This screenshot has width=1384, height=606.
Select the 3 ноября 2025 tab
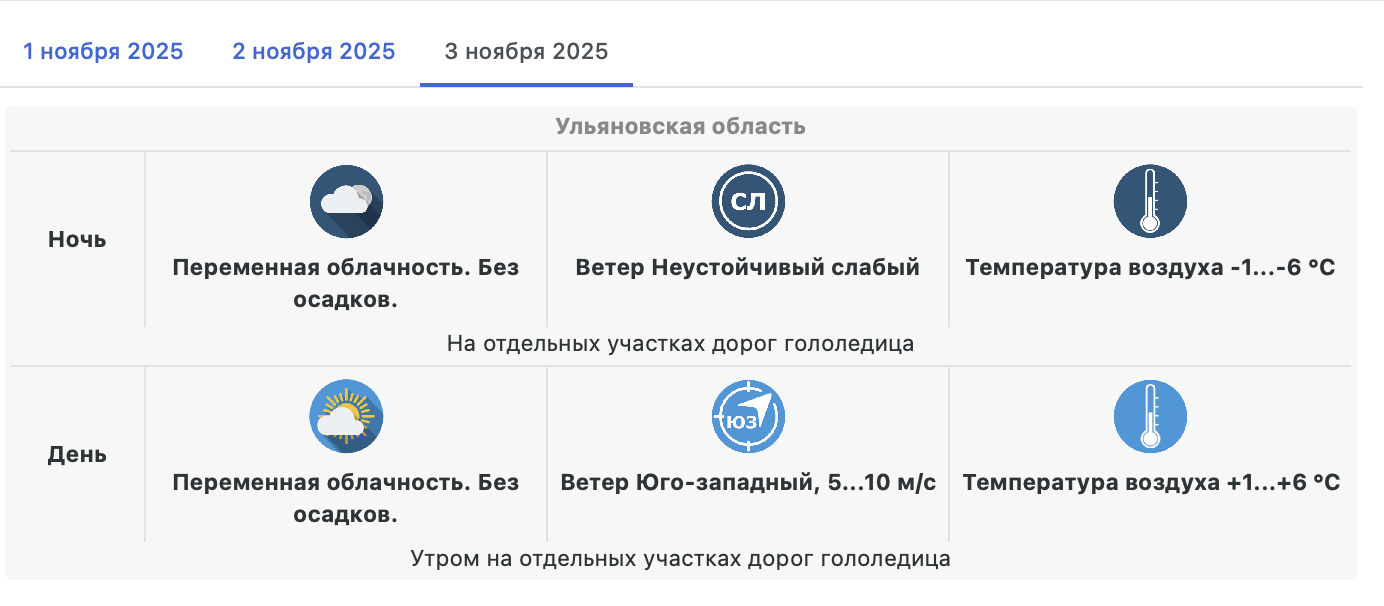526,51
